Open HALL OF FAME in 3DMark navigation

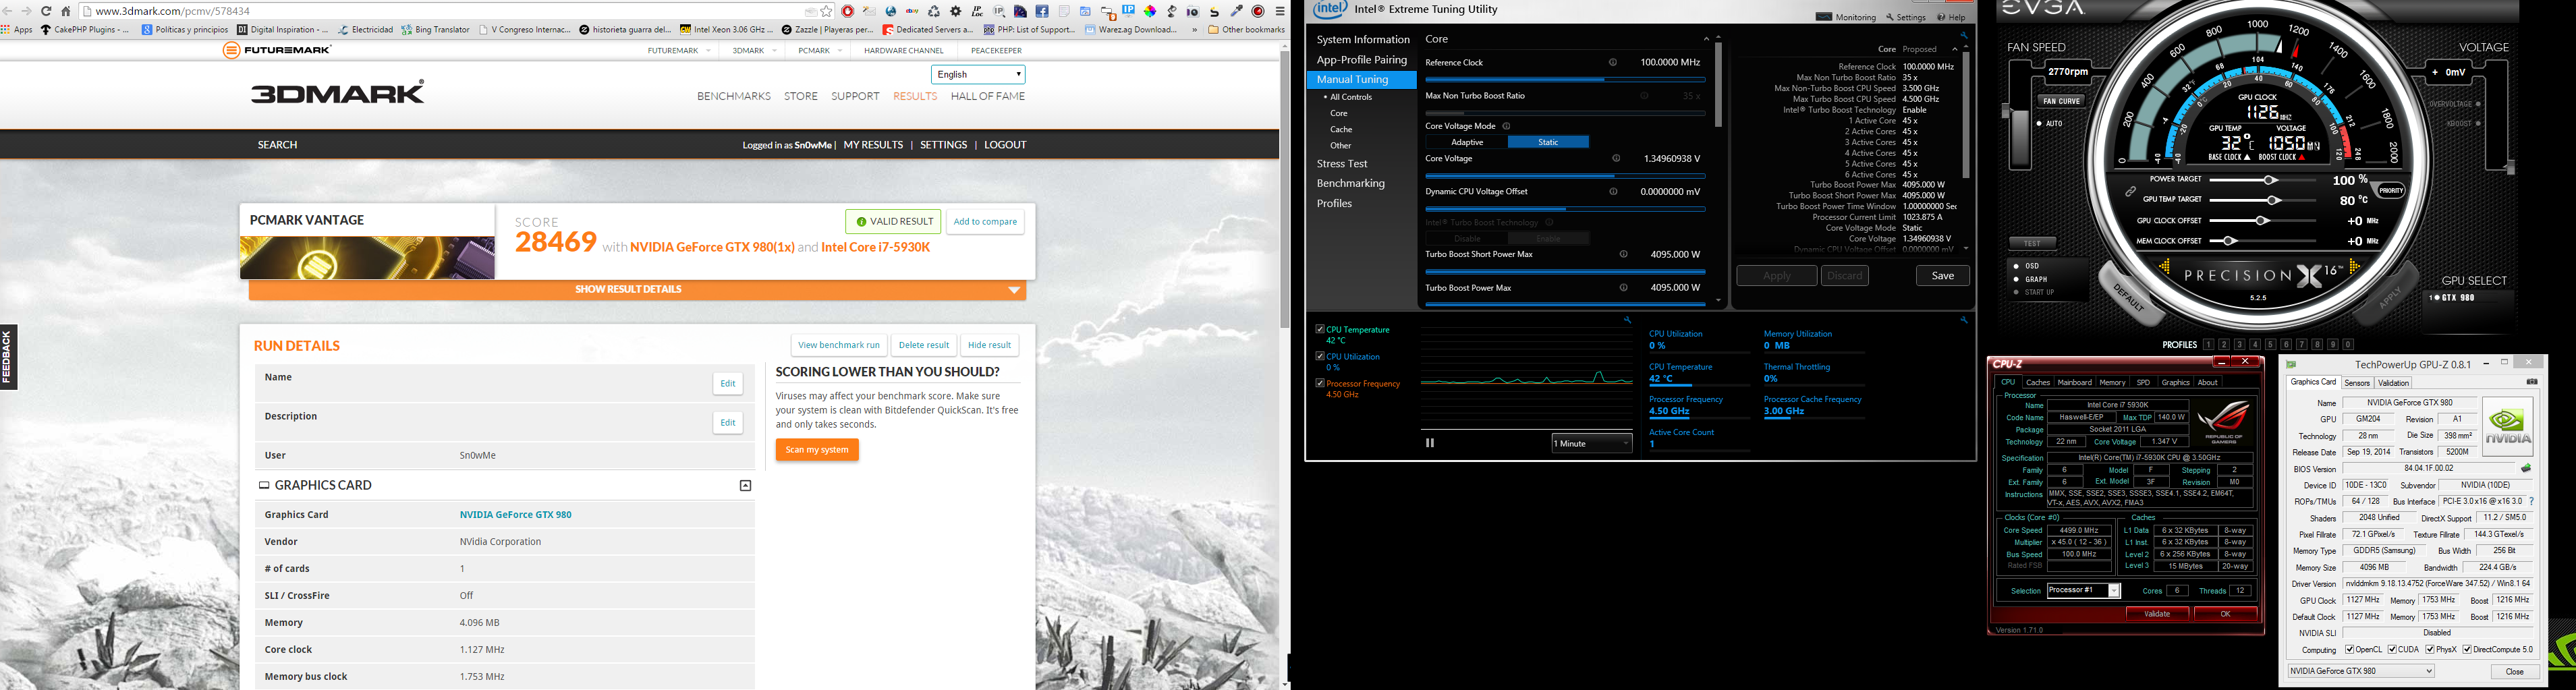tap(987, 96)
